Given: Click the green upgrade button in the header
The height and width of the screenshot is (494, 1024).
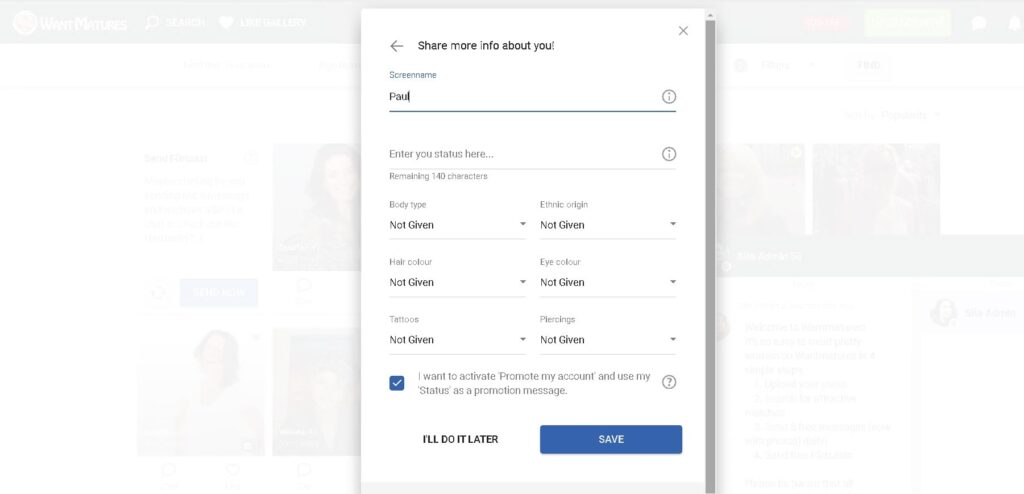Looking at the screenshot, I should pyautogui.click(x=907, y=23).
